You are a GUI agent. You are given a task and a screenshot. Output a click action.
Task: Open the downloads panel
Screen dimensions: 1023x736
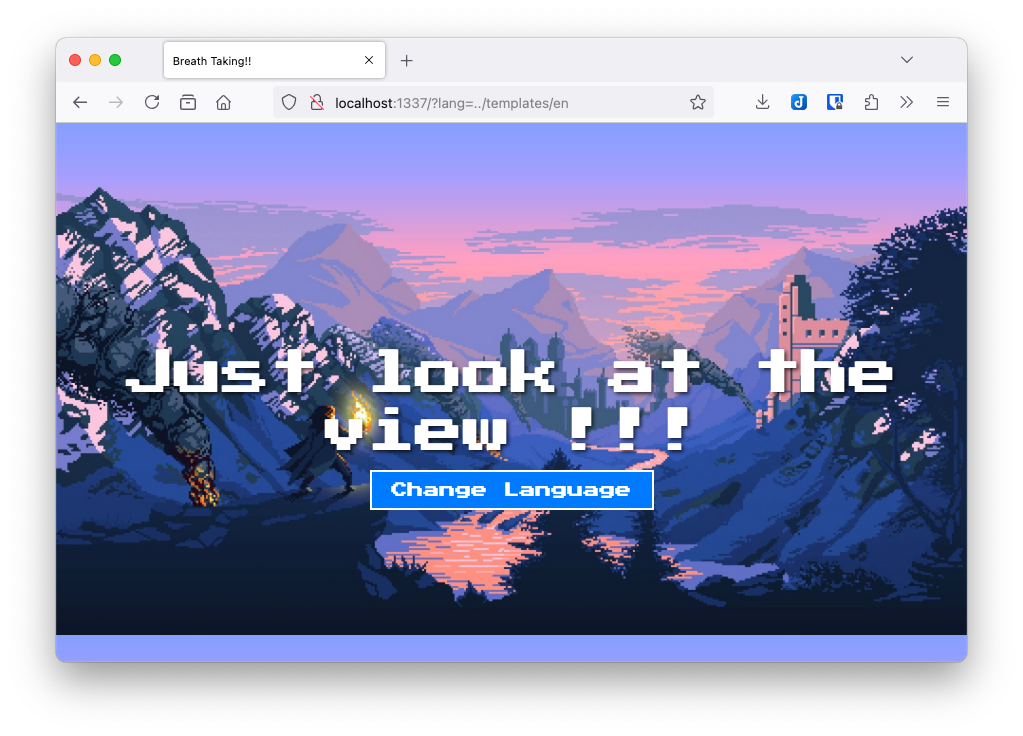(x=763, y=102)
